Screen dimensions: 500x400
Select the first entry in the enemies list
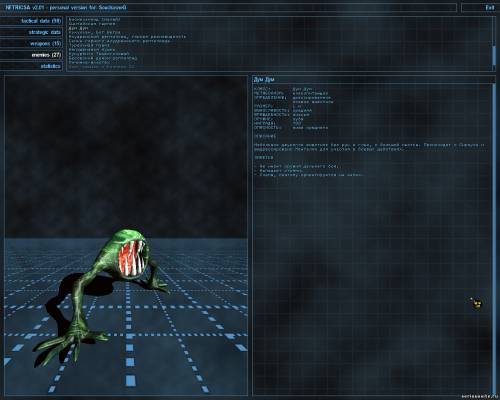(94, 19)
